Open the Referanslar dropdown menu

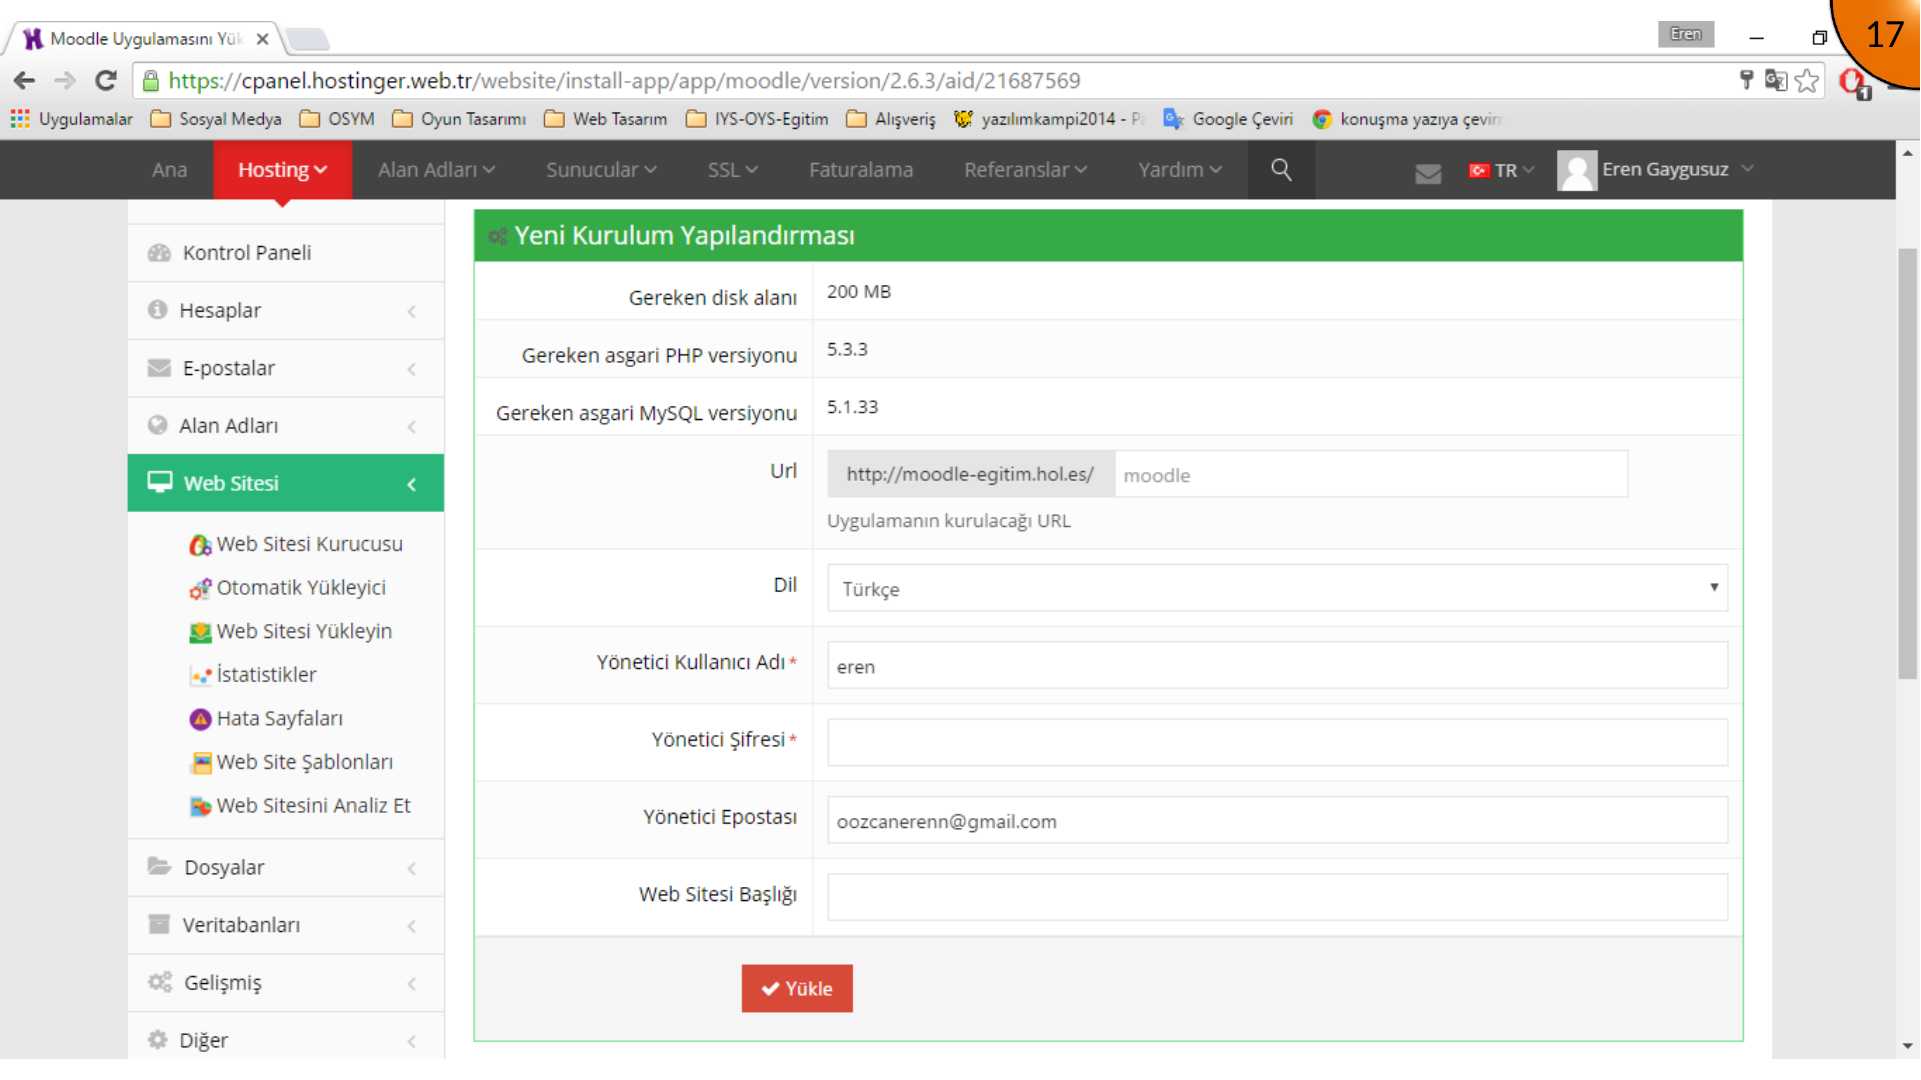(1026, 170)
